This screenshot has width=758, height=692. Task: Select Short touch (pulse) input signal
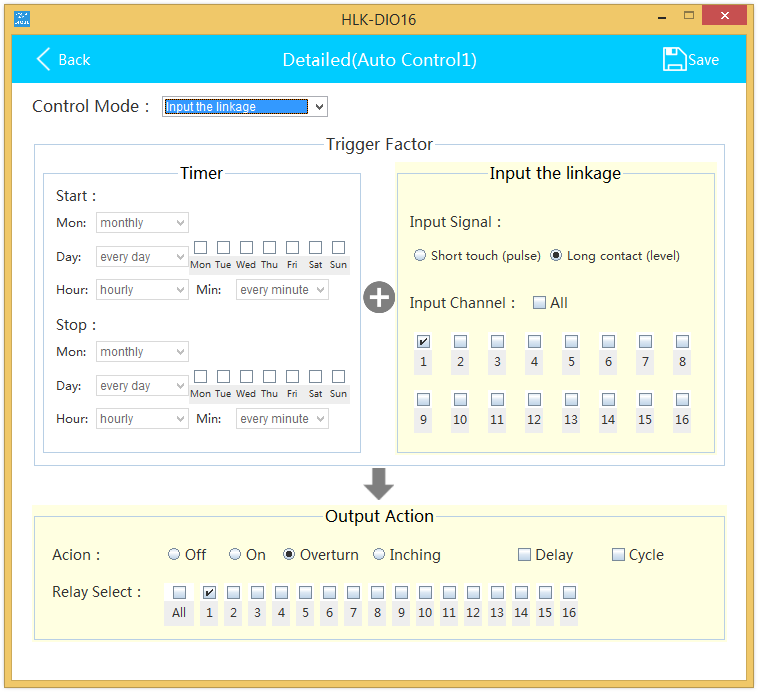tap(420, 256)
